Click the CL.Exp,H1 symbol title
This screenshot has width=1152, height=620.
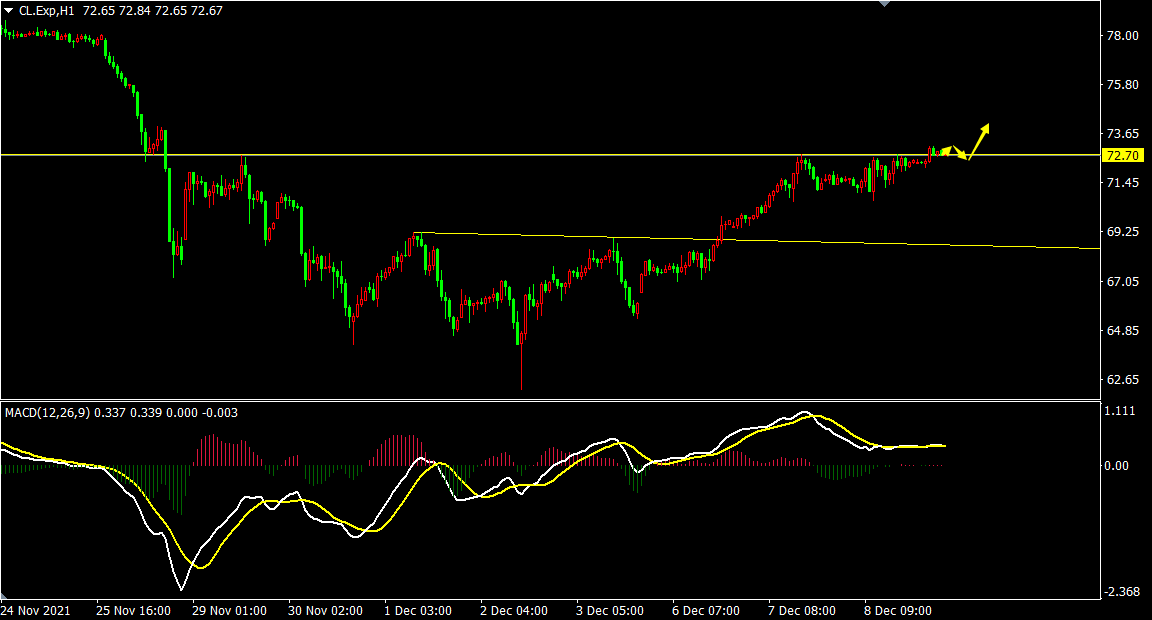46,10
